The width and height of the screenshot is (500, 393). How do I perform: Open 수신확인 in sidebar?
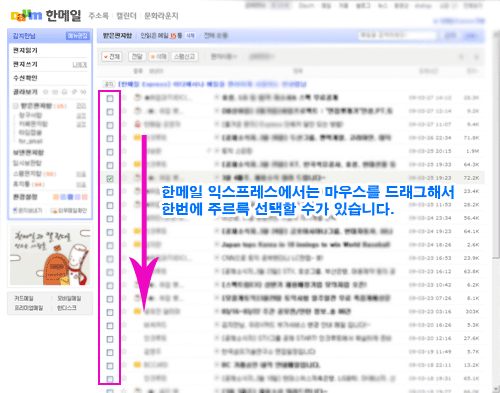click(25, 78)
